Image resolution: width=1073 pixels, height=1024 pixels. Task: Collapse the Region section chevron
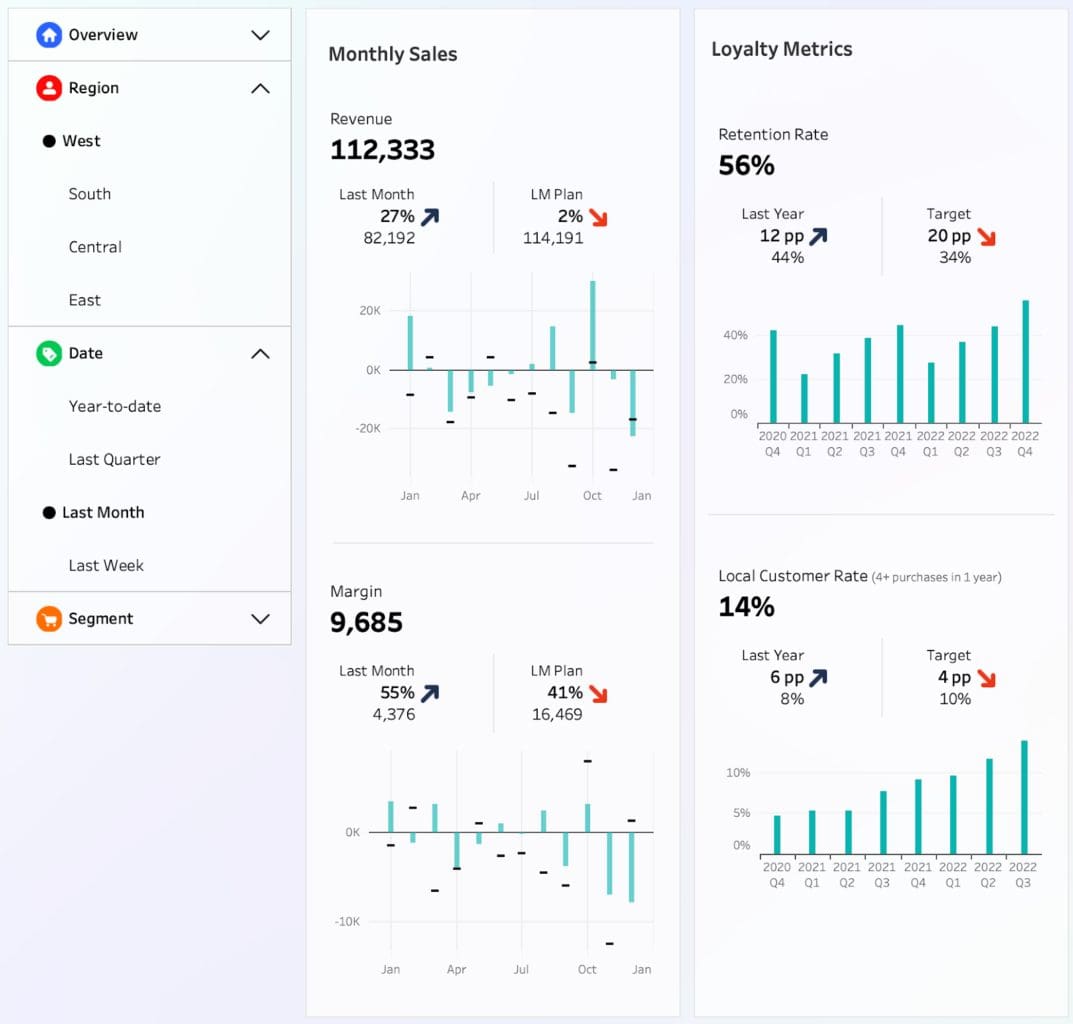pos(260,88)
